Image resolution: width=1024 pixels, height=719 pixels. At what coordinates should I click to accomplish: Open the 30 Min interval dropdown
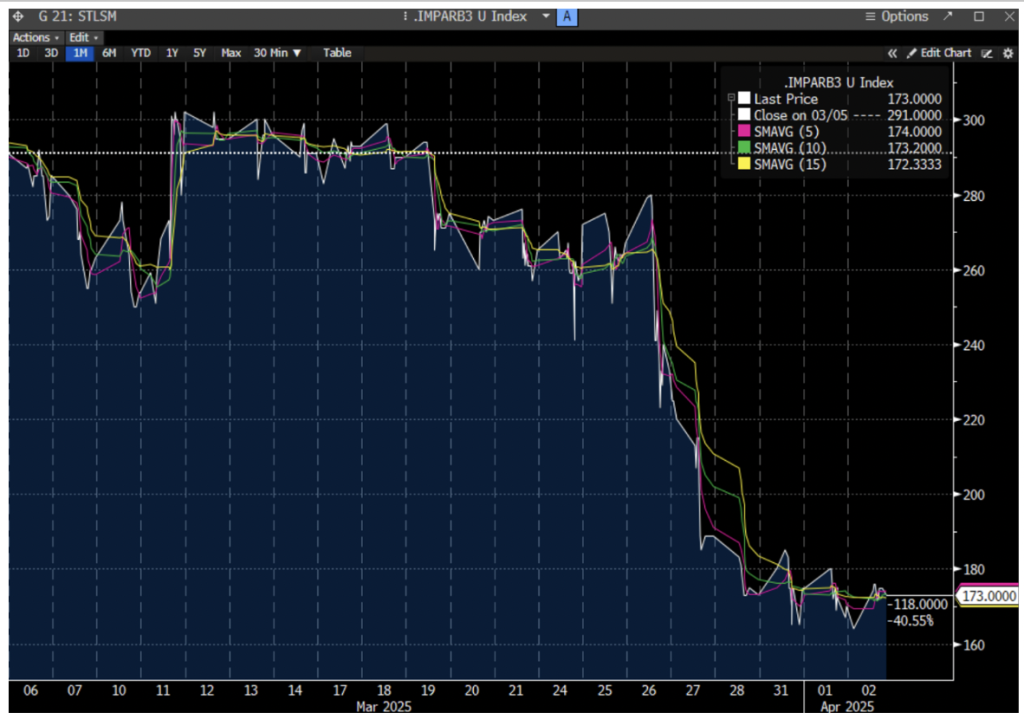pyautogui.click(x=277, y=53)
